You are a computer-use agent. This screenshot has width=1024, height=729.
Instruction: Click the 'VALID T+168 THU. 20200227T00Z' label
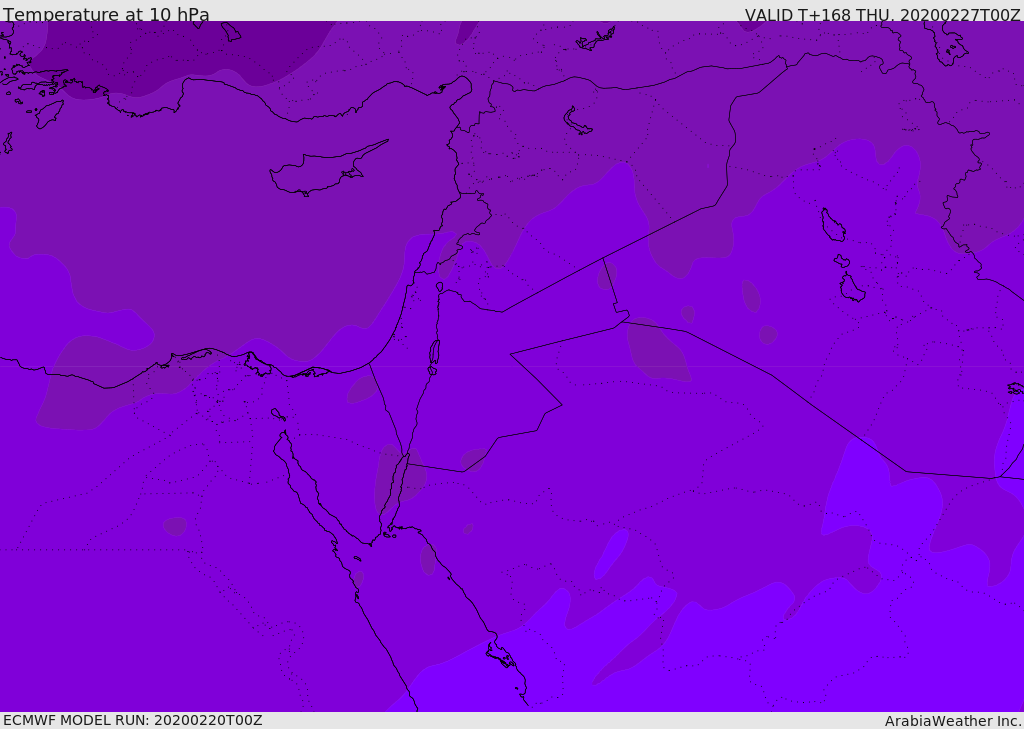click(882, 14)
